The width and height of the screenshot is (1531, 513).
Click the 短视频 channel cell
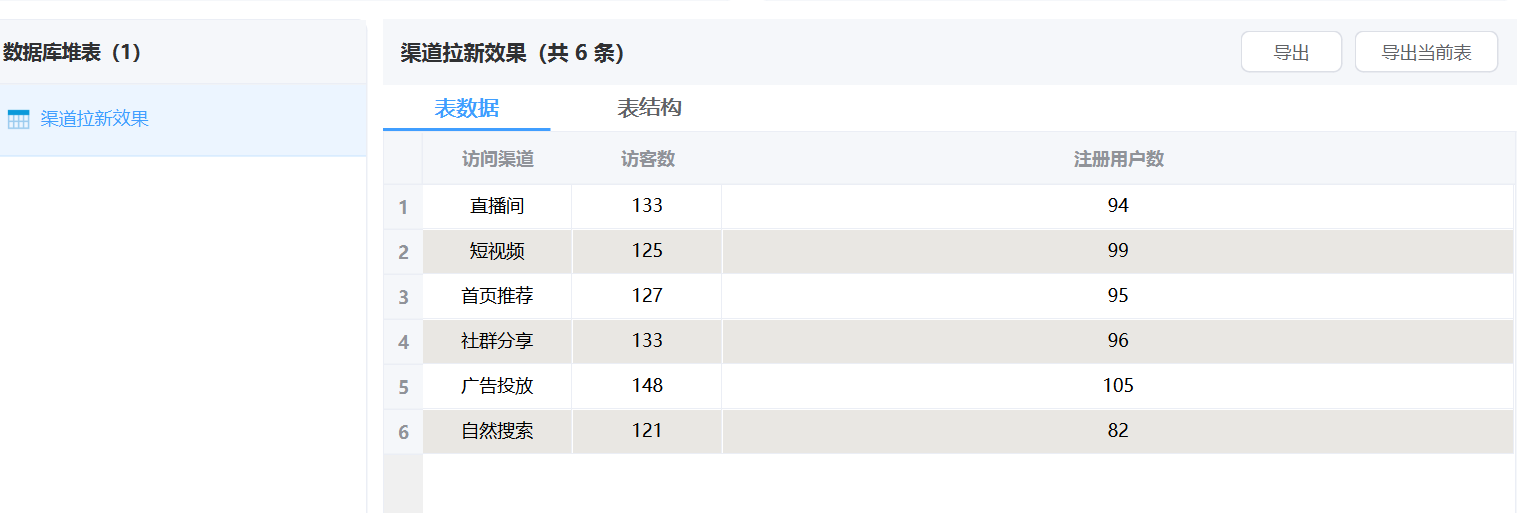pyautogui.click(x=497, y=251)
